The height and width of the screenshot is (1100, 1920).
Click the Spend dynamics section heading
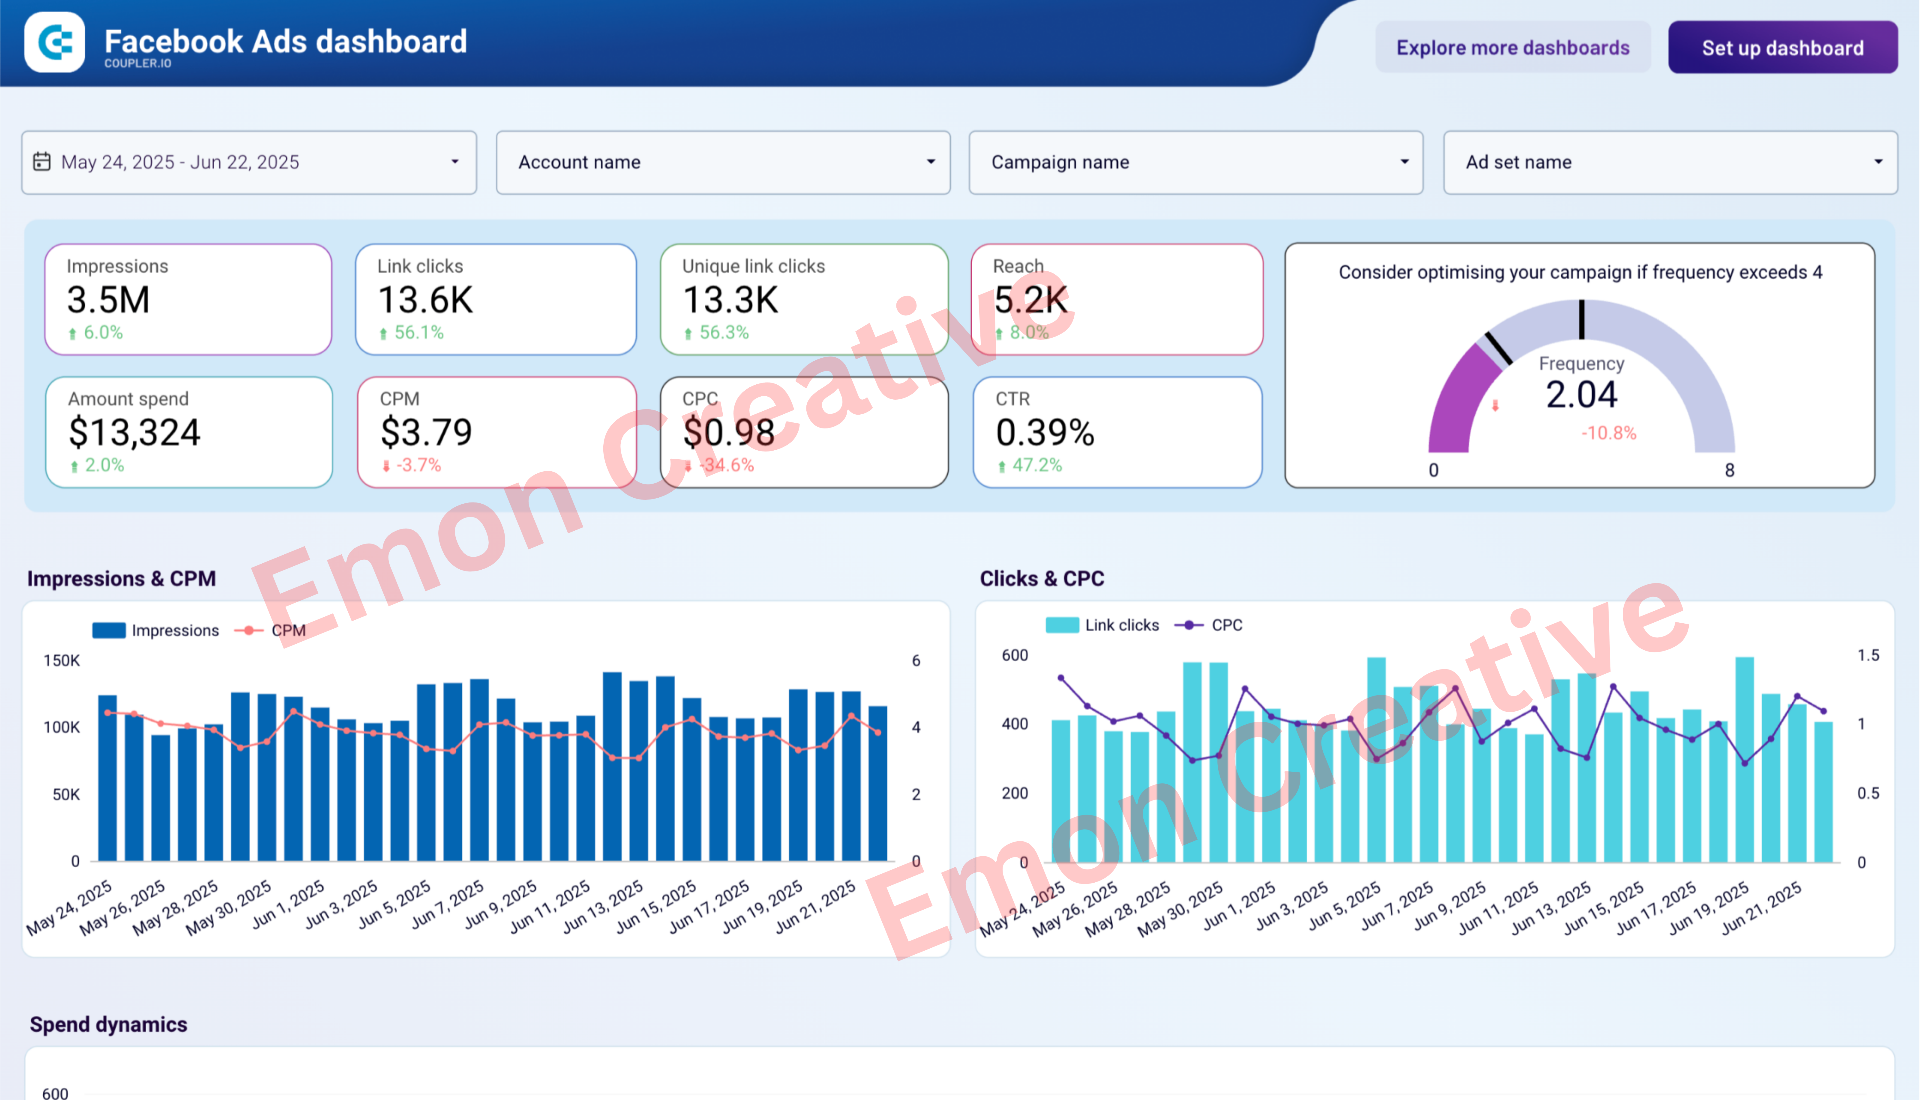coord(108,1025)
